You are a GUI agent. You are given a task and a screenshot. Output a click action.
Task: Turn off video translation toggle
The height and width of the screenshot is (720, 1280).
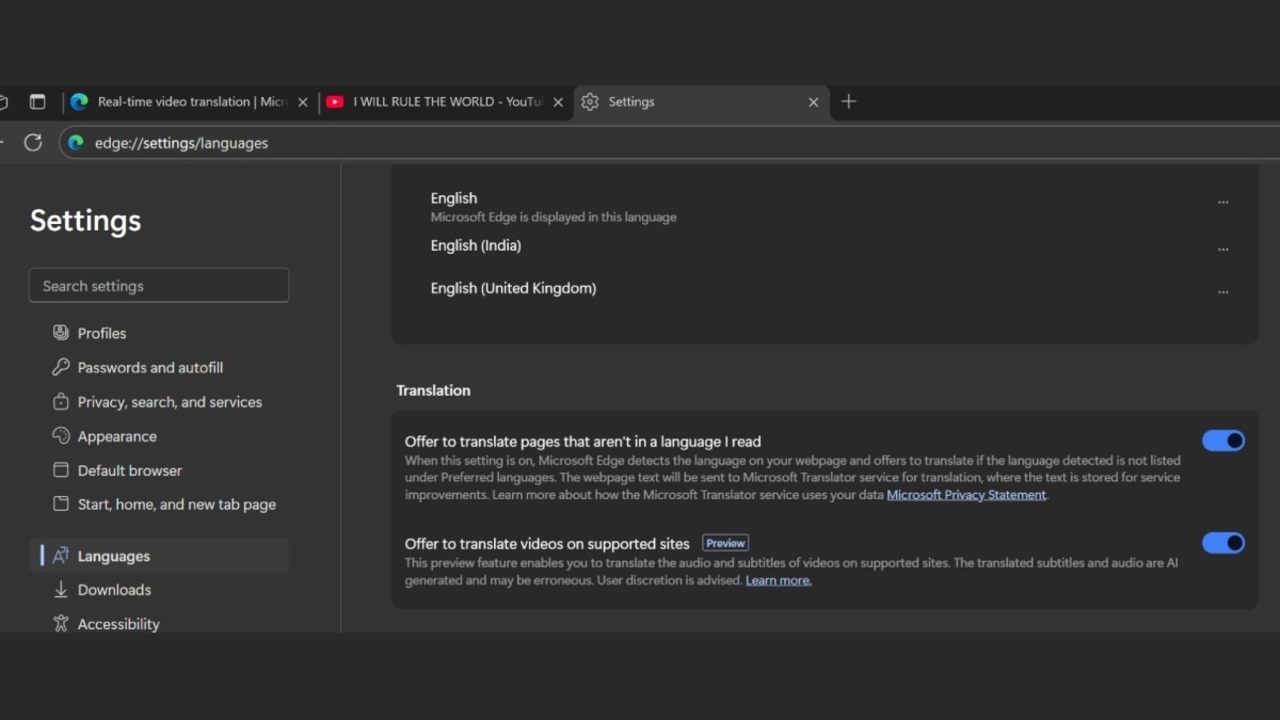point(1223,543)
